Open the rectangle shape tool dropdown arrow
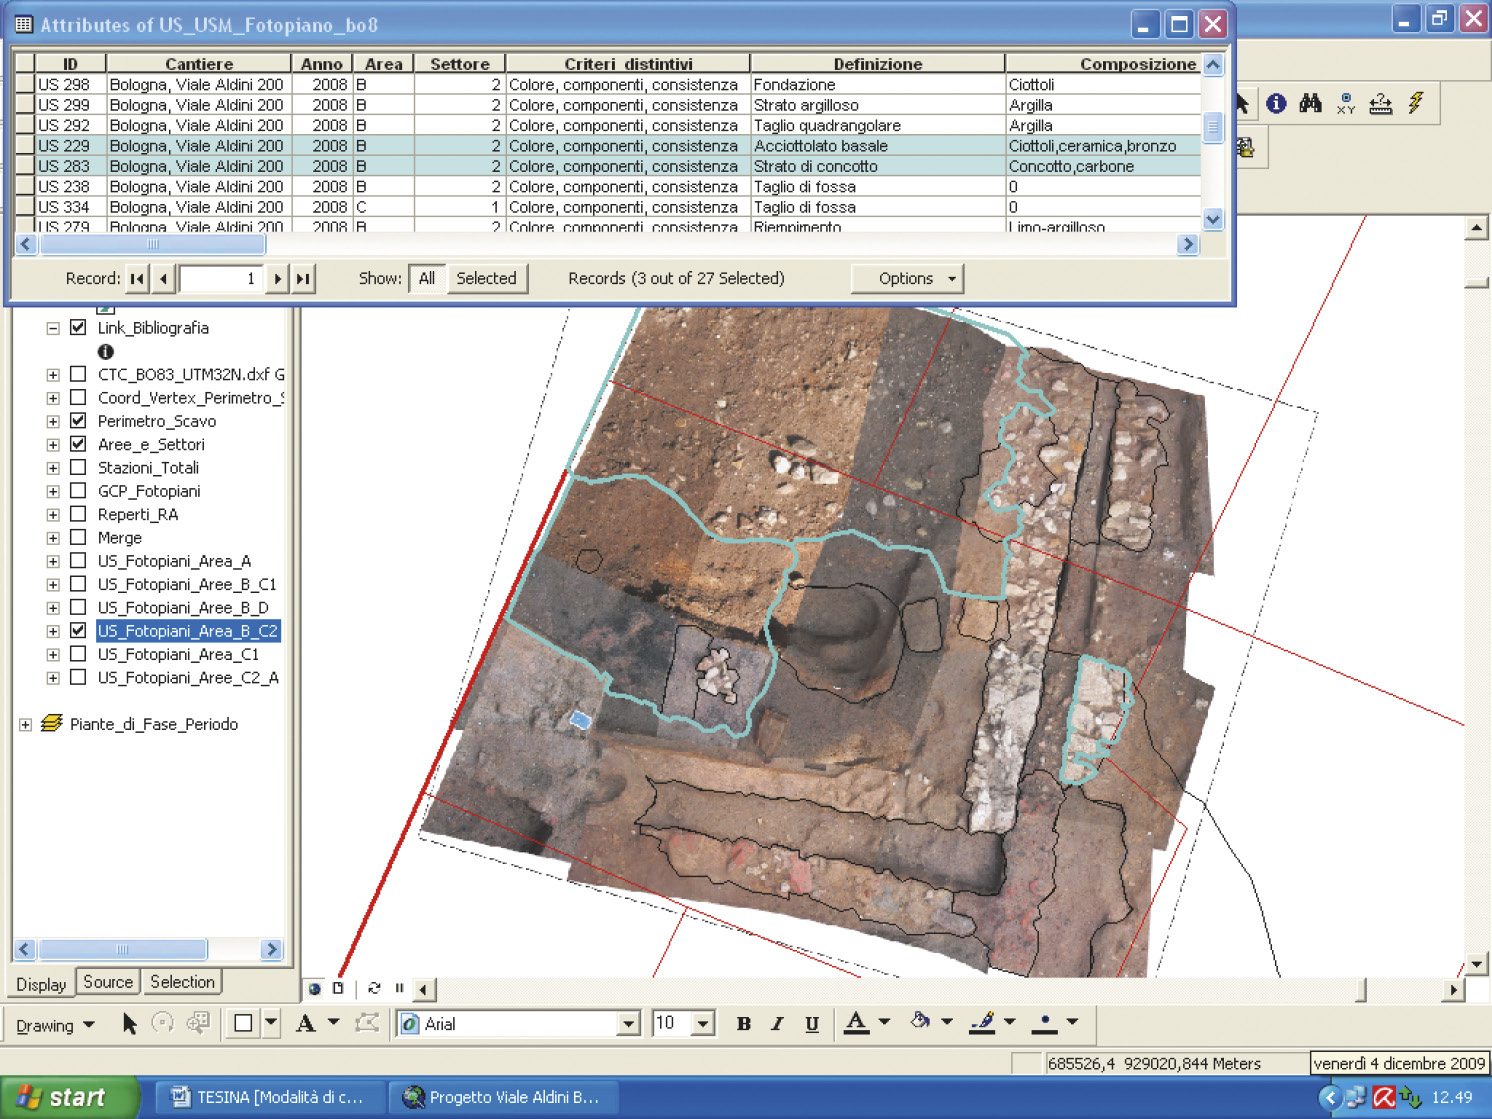This screenshot has height=1119, width=1492. pos(270,1023)
